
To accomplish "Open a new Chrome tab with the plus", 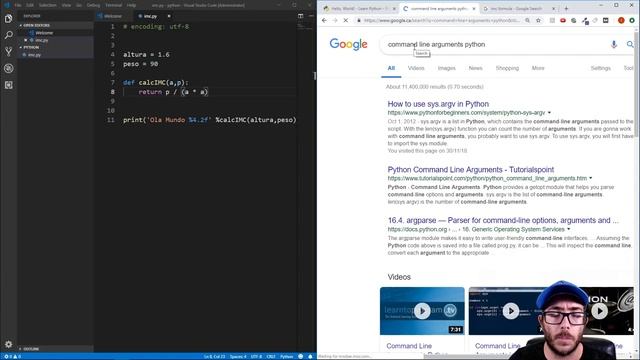I will (566, 8).
